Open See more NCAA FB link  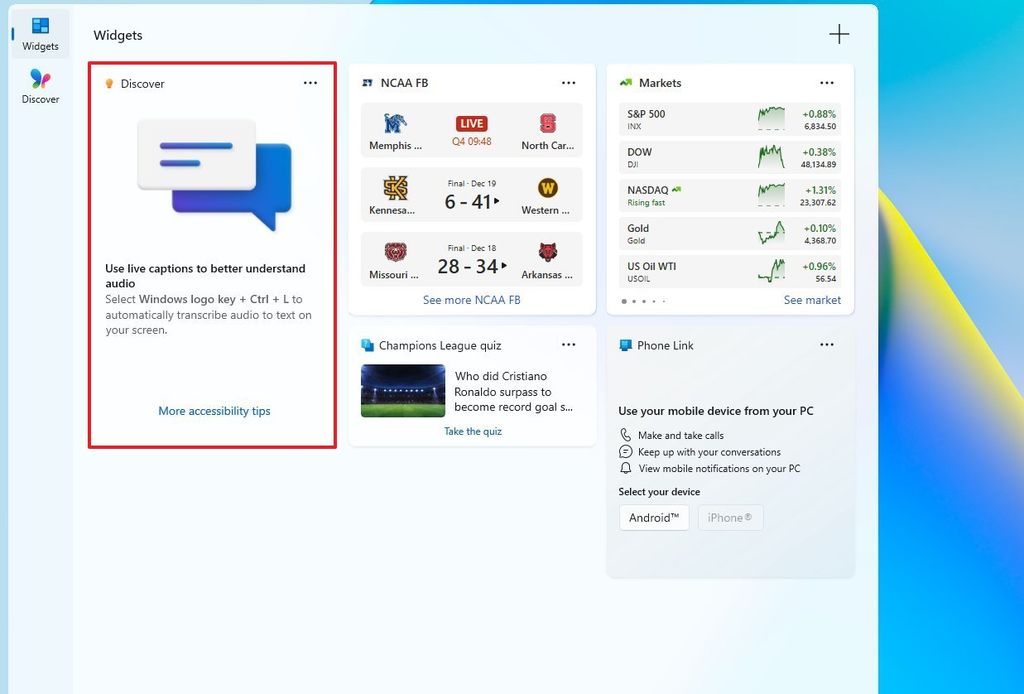[472, 300]
